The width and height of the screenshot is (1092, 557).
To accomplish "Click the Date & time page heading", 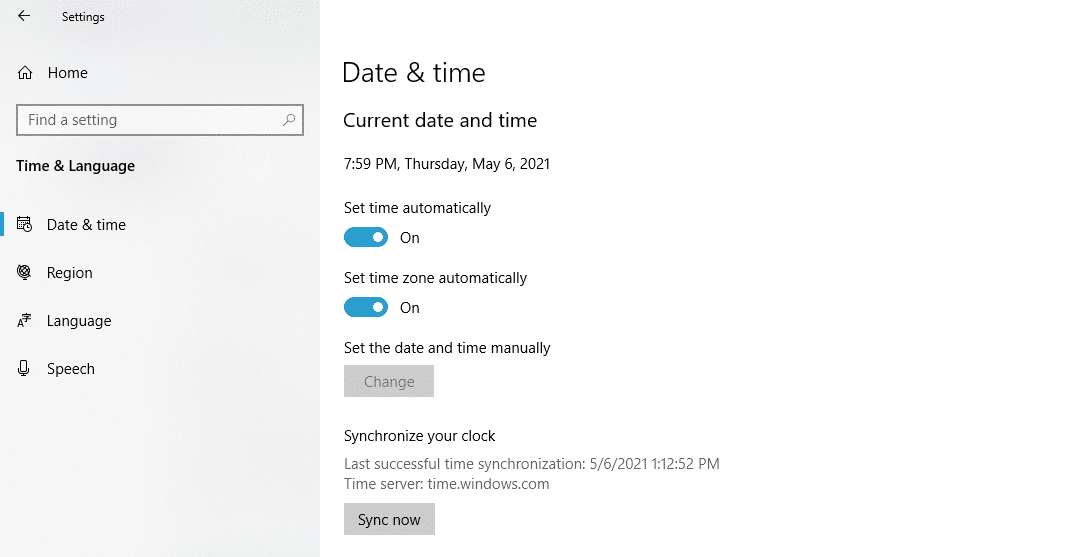I will click(413, 73).
